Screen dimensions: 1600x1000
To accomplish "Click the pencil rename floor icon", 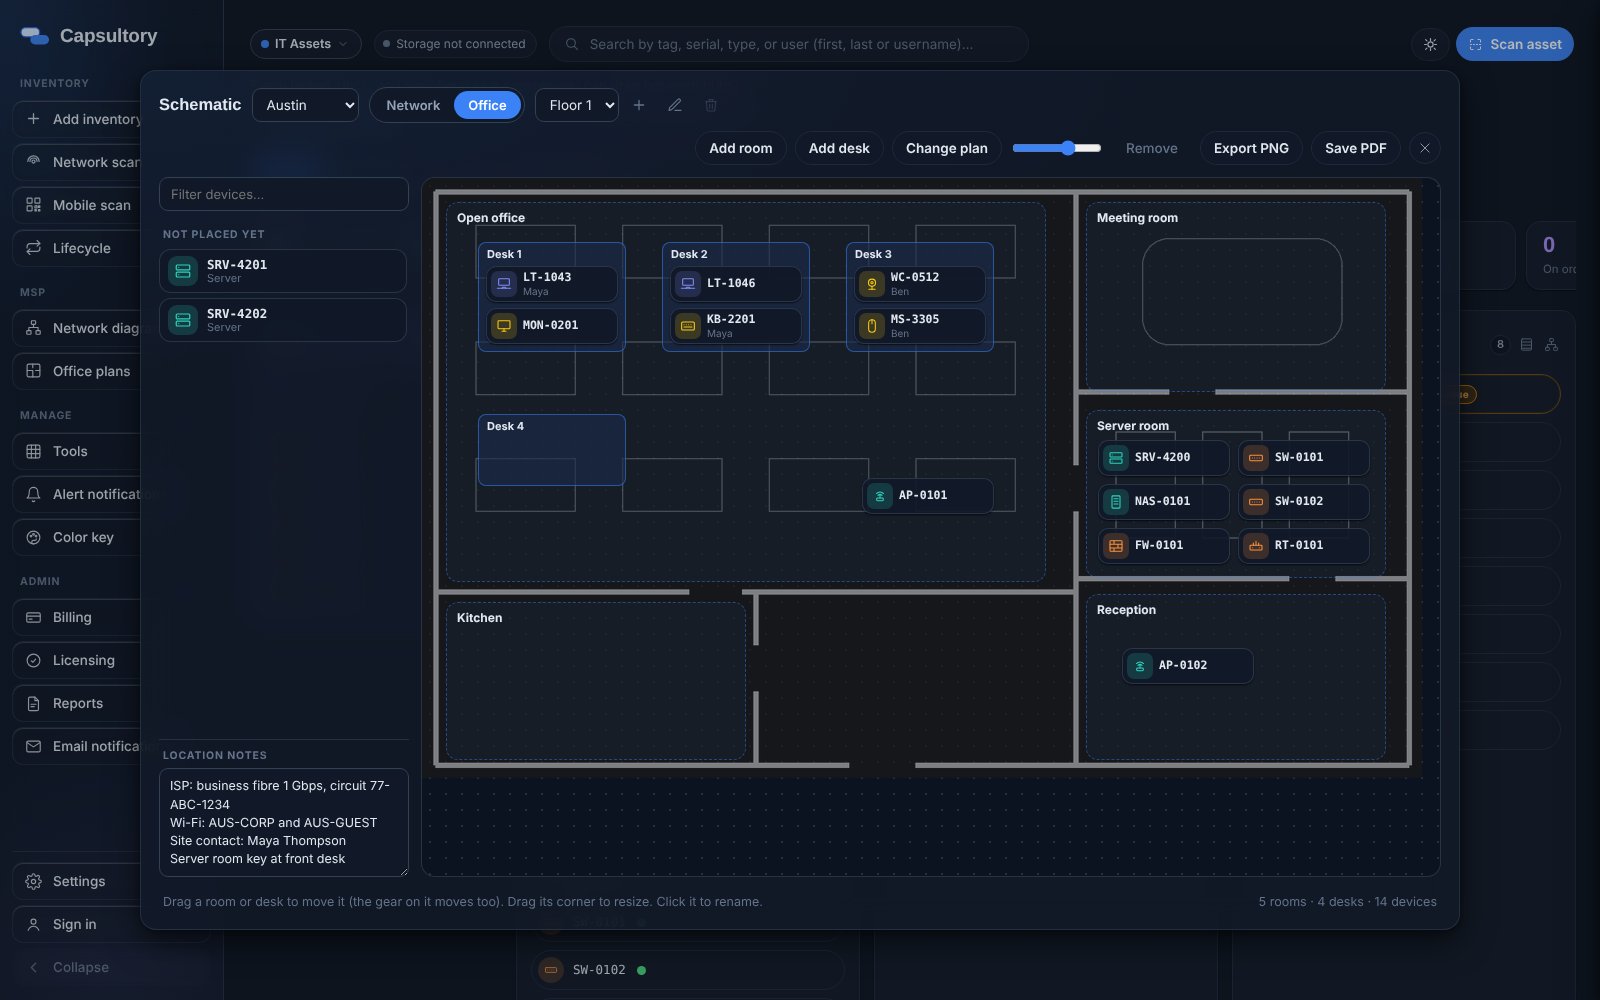I will pos(675,105).
